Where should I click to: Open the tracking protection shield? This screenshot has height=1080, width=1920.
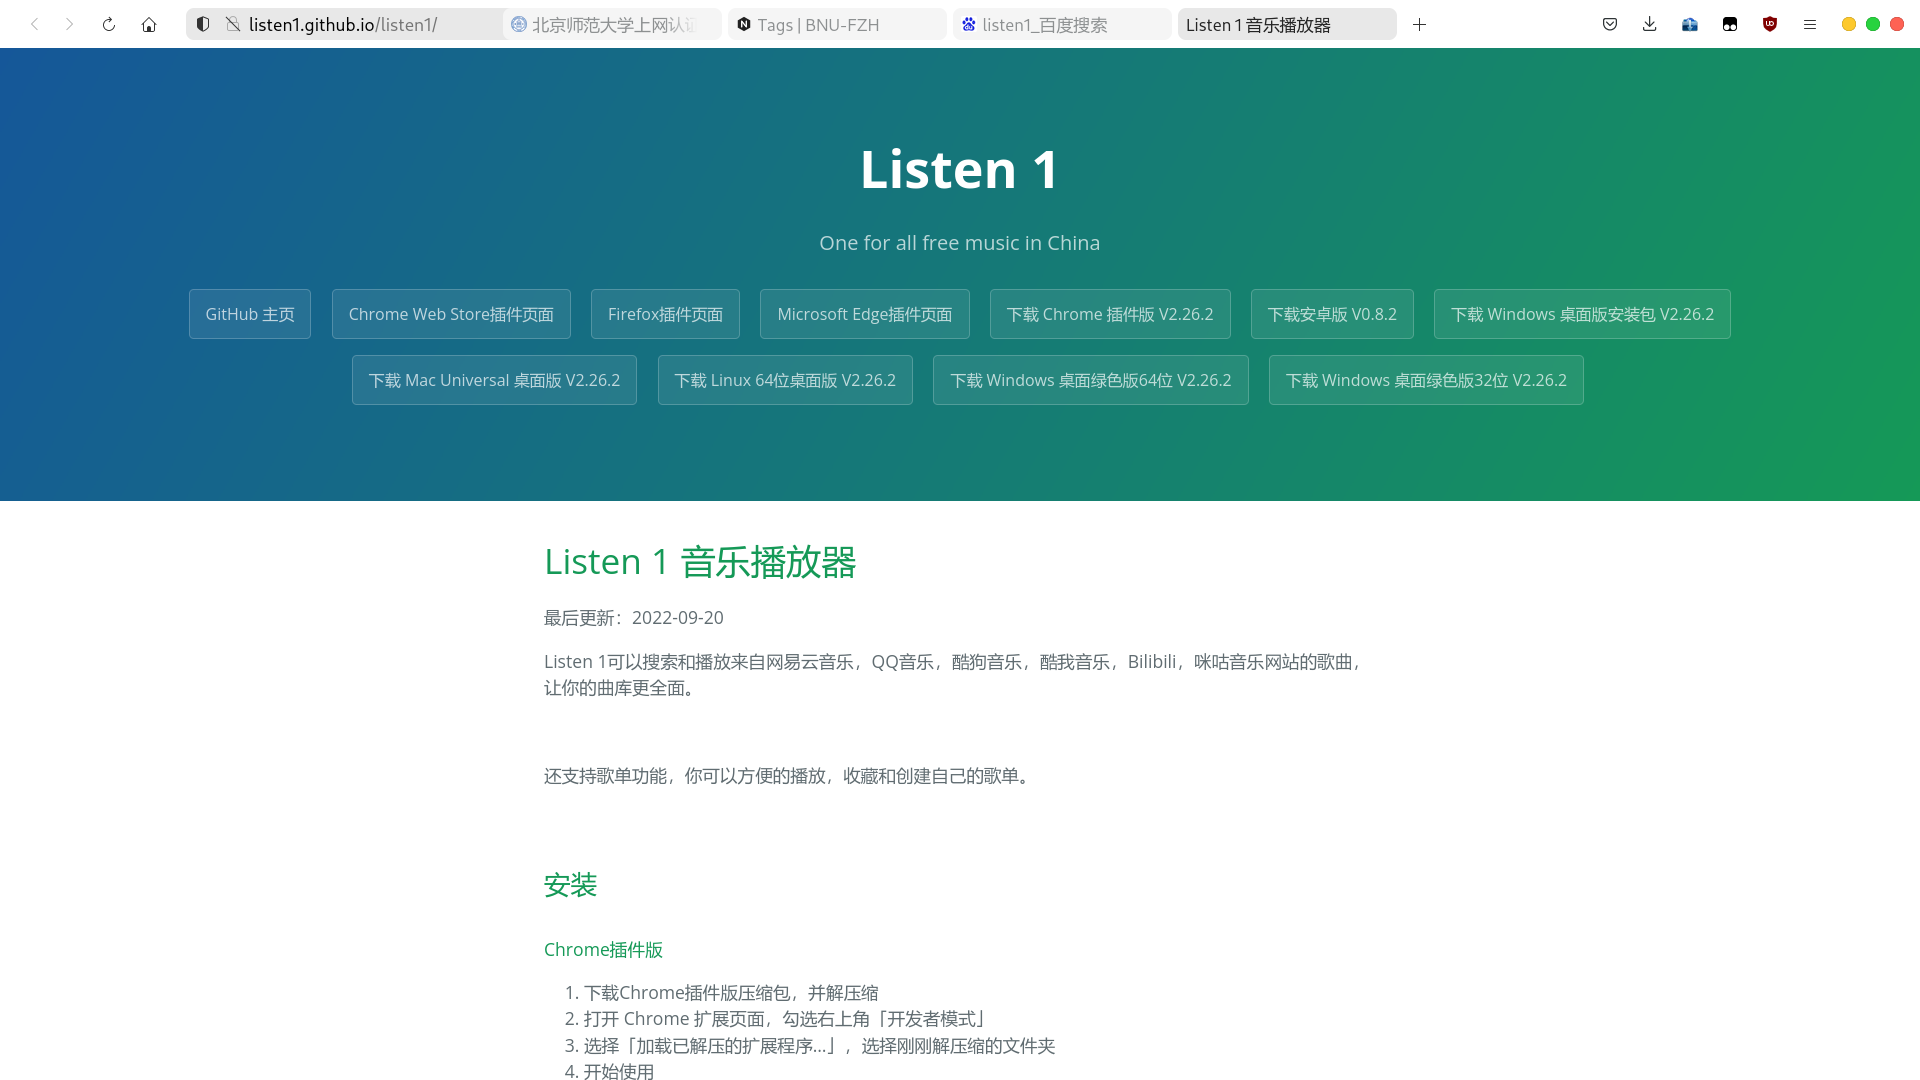point(203,24)
